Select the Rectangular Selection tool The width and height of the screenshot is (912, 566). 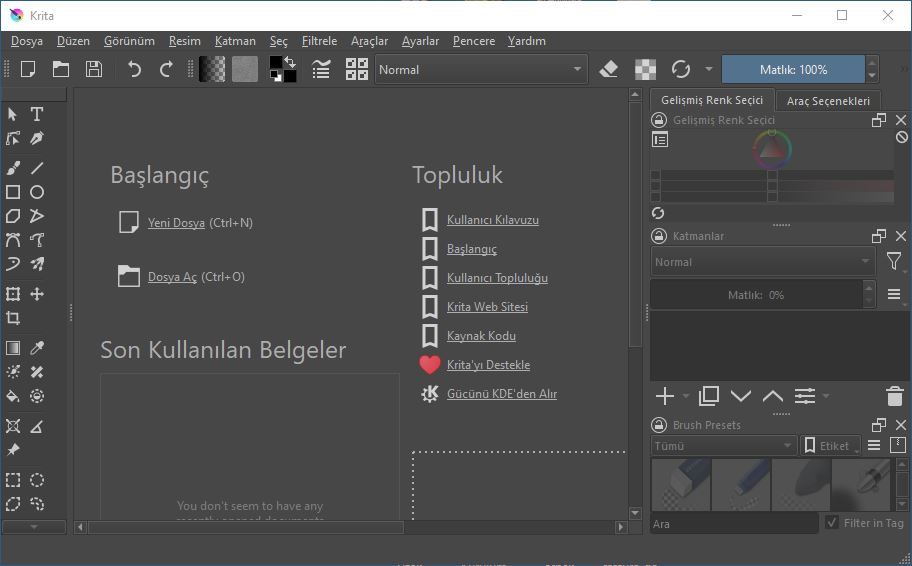pos(12,480)
